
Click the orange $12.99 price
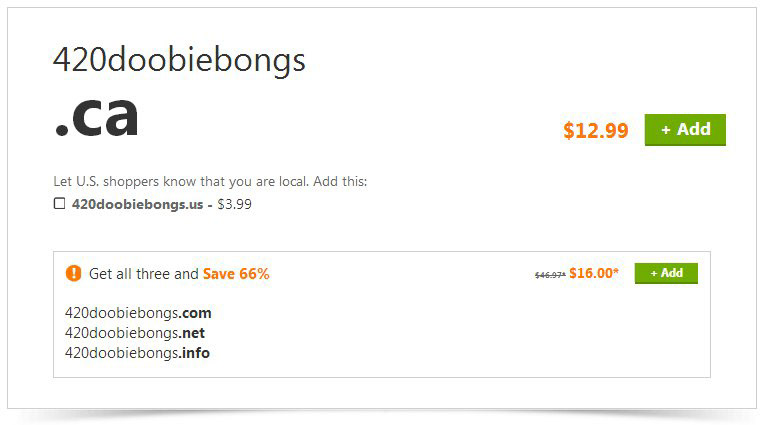click(x=596, y=130)
